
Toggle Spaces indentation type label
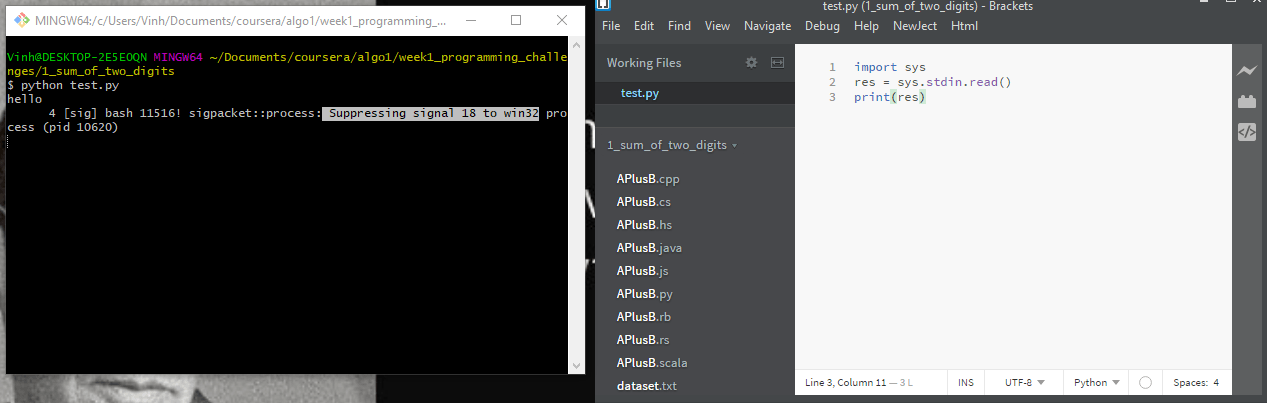click(x=1190, y=383)
